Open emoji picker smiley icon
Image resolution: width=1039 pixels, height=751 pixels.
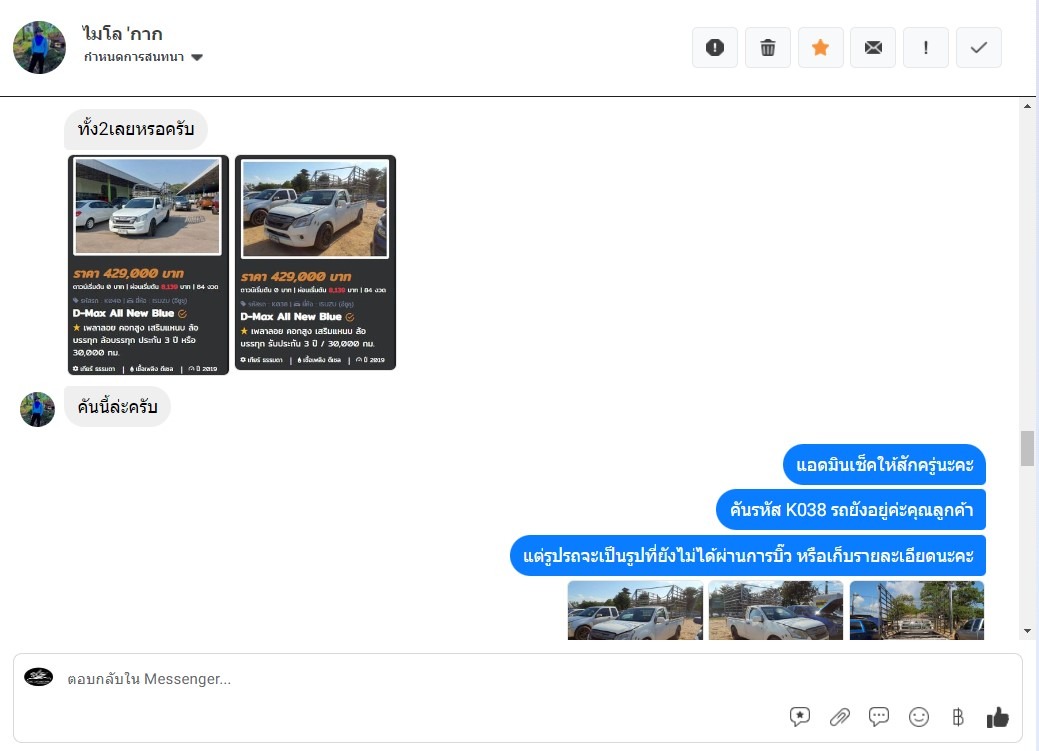click(918, 717)
